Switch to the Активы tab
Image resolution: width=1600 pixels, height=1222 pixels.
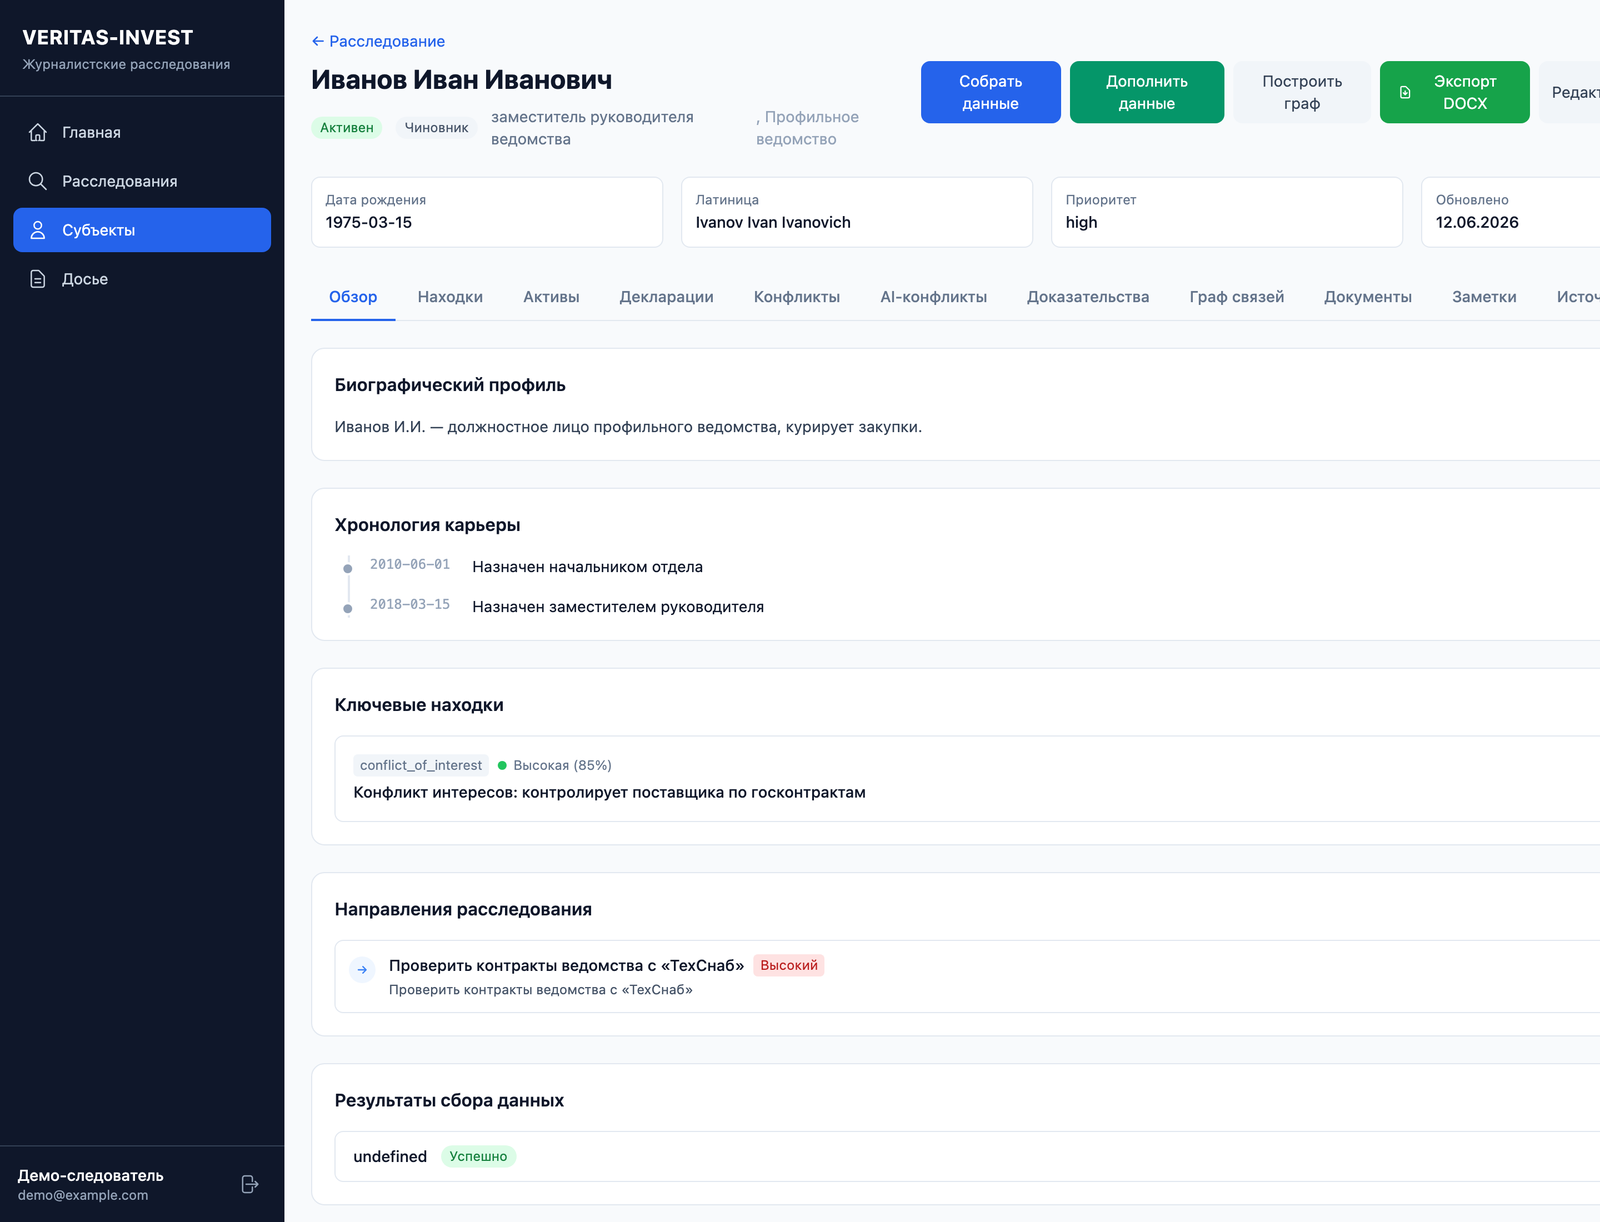[551, 297]
